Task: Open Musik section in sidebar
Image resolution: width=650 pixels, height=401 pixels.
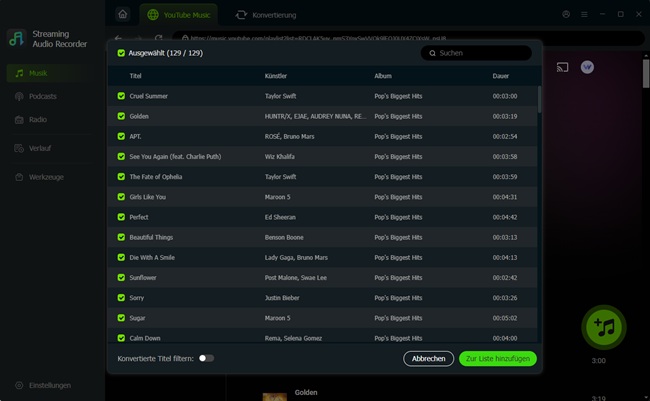Action: pos(50,73)
